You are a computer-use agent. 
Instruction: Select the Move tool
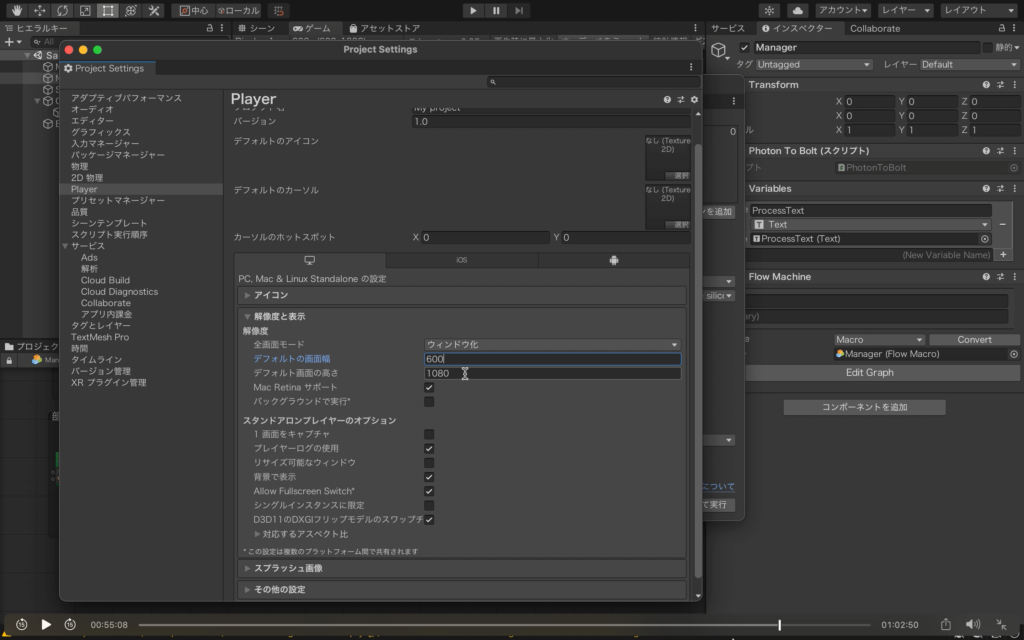click(x=39, y=10)
